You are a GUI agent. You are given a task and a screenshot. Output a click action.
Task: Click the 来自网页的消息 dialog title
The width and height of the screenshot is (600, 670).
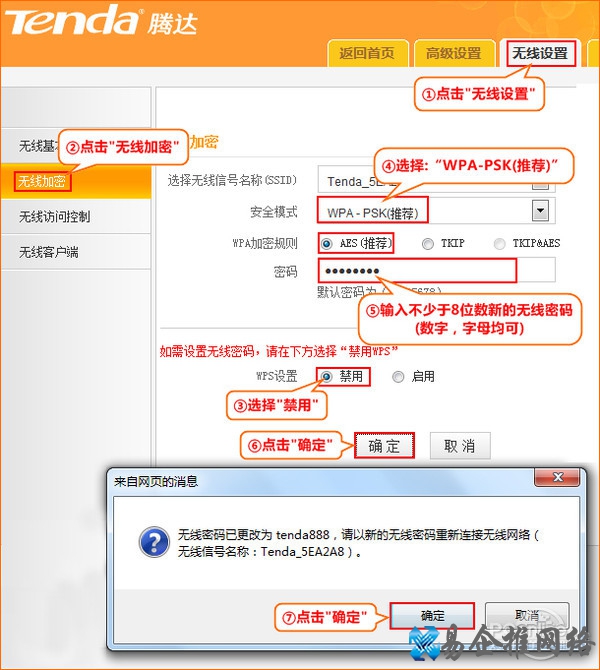click(156, 482)
